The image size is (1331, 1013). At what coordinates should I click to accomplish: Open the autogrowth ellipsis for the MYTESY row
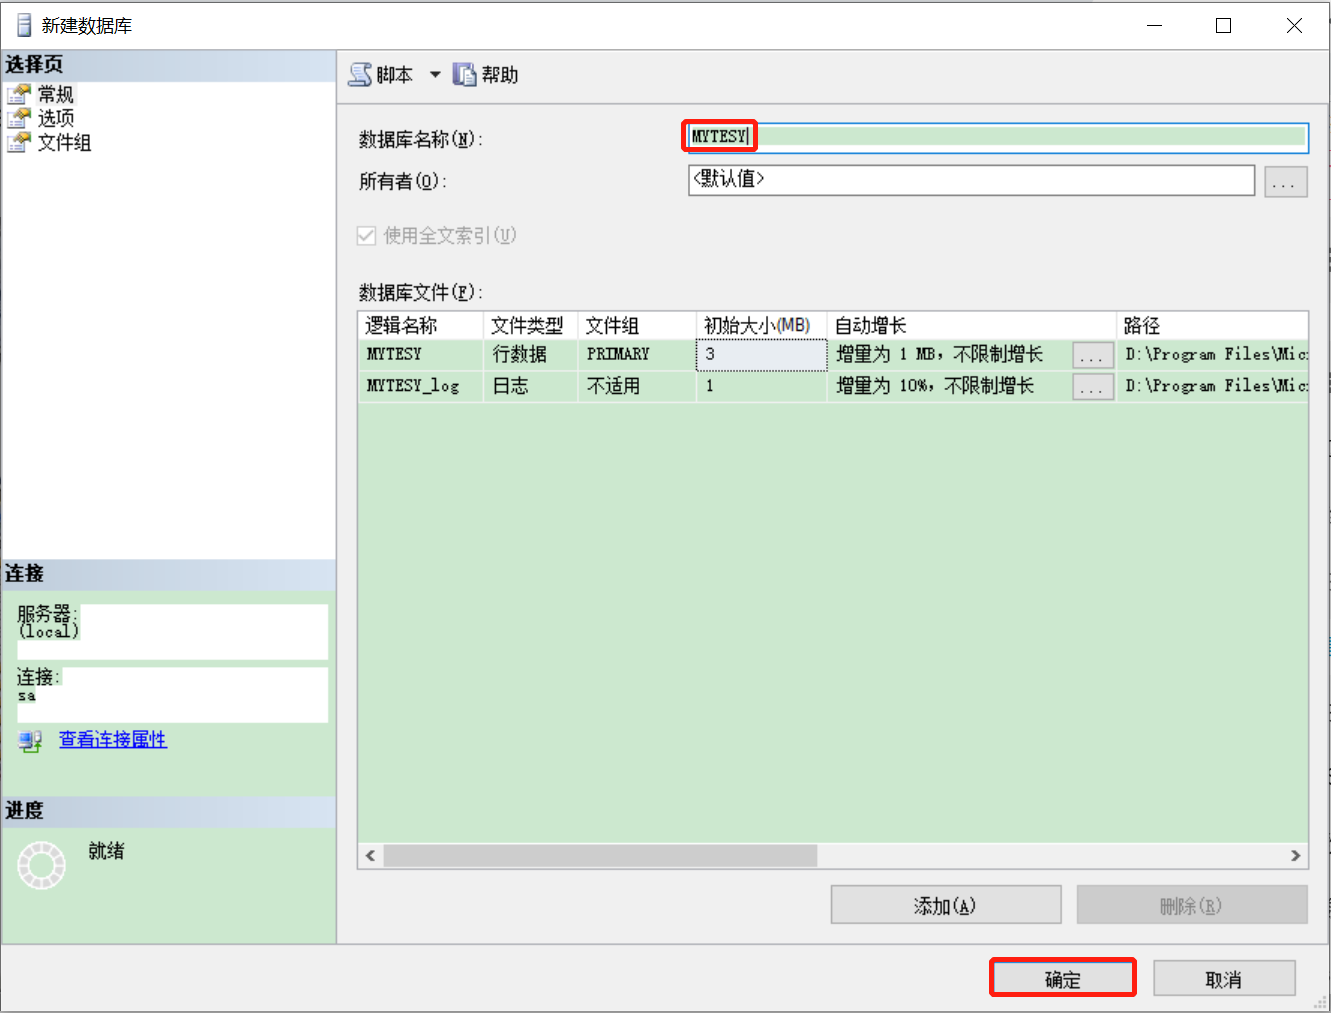[x=1093, y=355]
